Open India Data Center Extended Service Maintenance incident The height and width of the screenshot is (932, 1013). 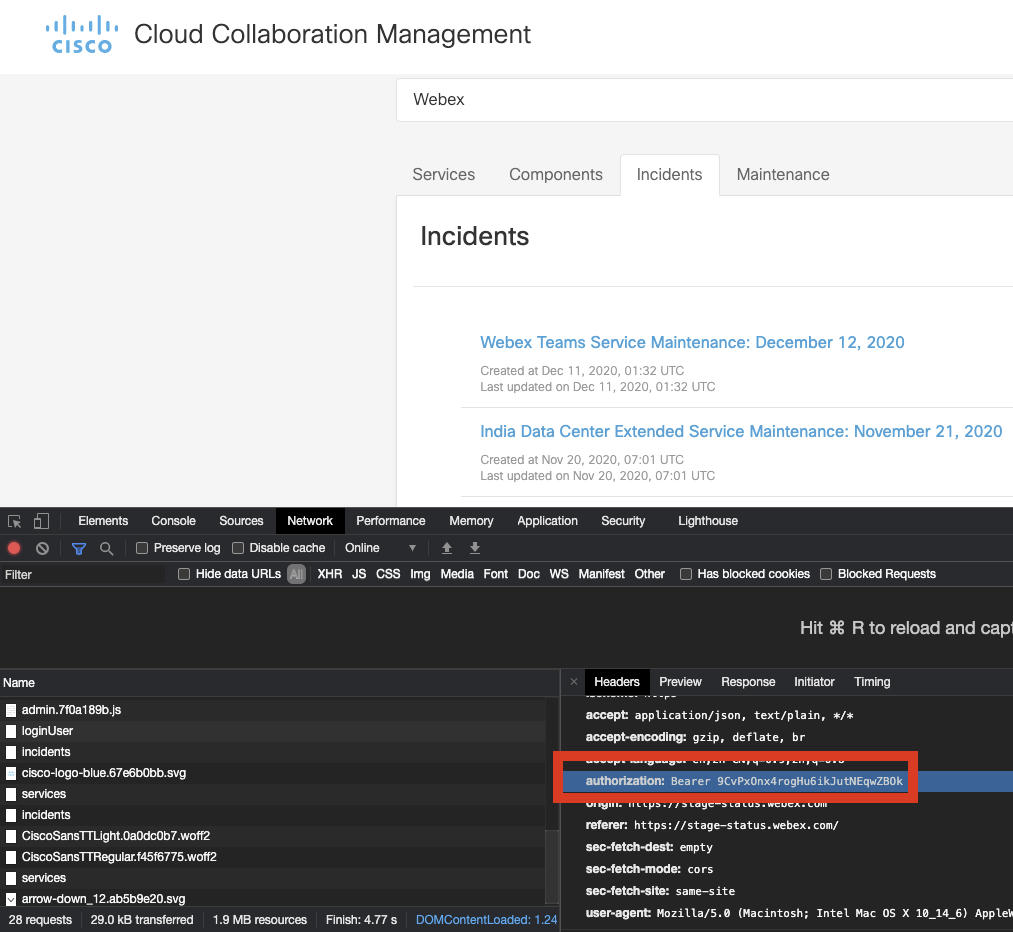tap(741, 432)
